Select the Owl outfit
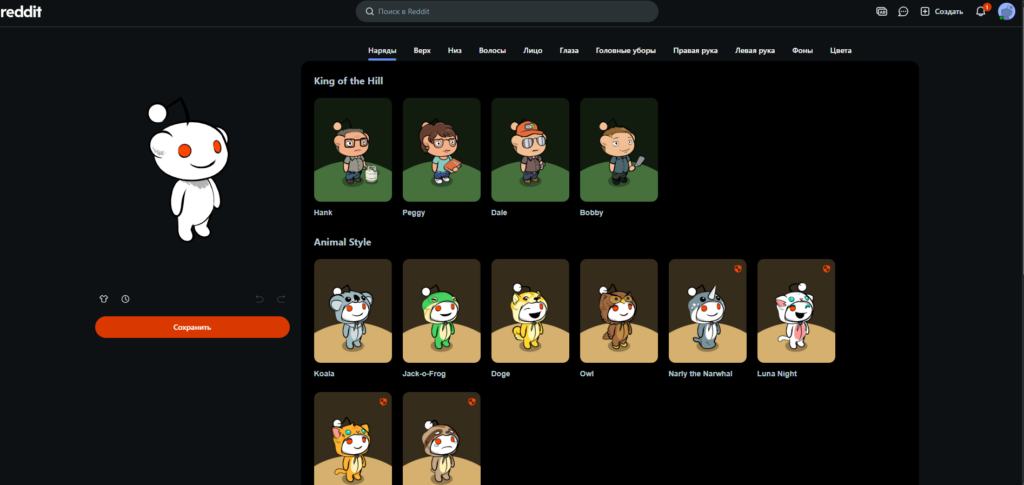The width and height of the screenshot is (1024, 485). (619, 311)
